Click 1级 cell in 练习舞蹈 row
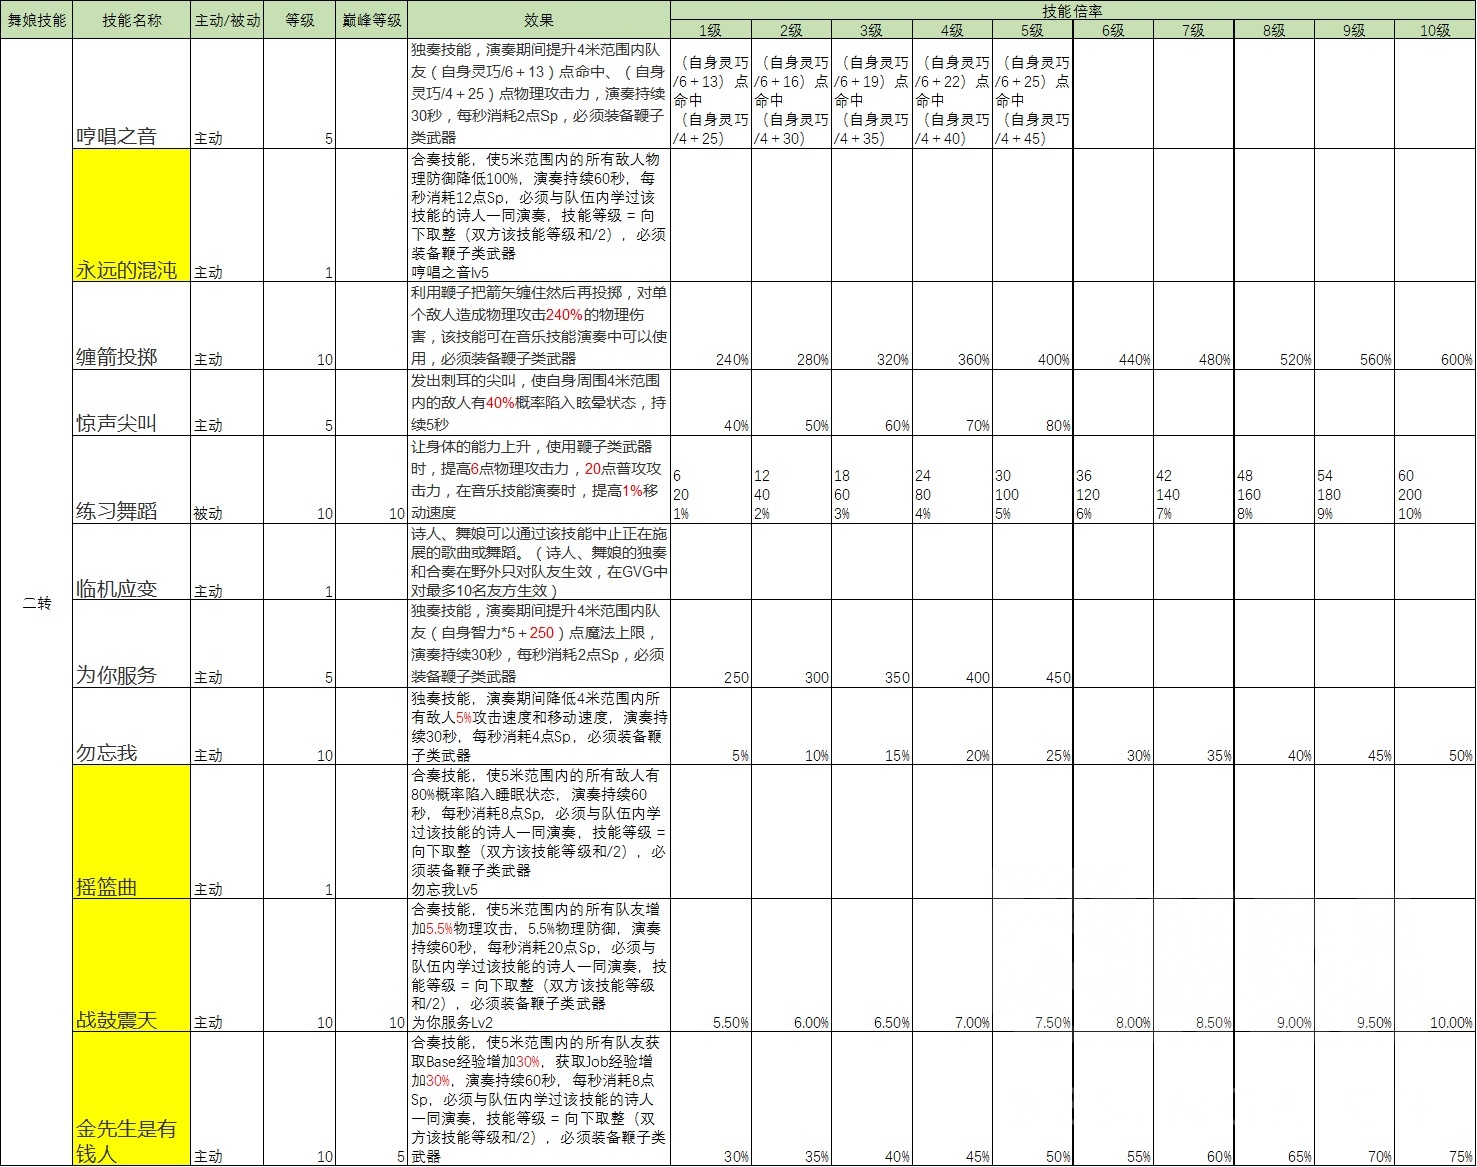1477x1167 pixels. [x=710, y=479]
